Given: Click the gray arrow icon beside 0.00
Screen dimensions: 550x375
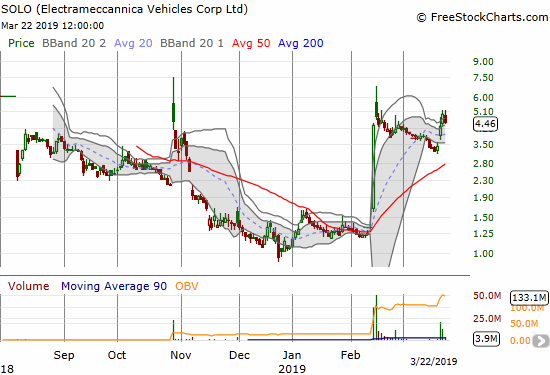Looking at the screenshot, I should (541, 341).
